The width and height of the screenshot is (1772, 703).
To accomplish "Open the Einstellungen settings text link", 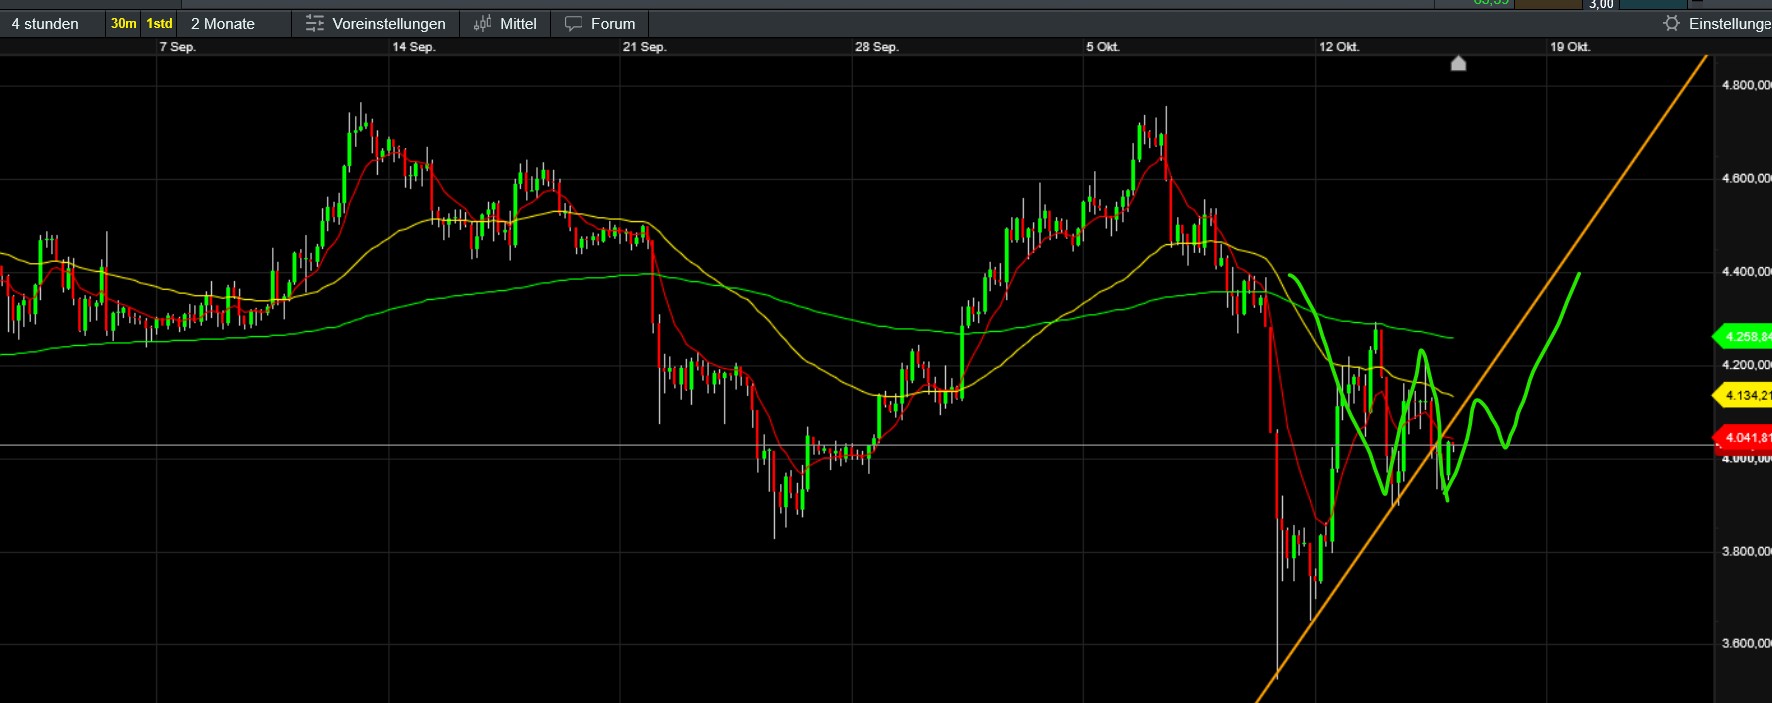I will (x=1729, y=23).
